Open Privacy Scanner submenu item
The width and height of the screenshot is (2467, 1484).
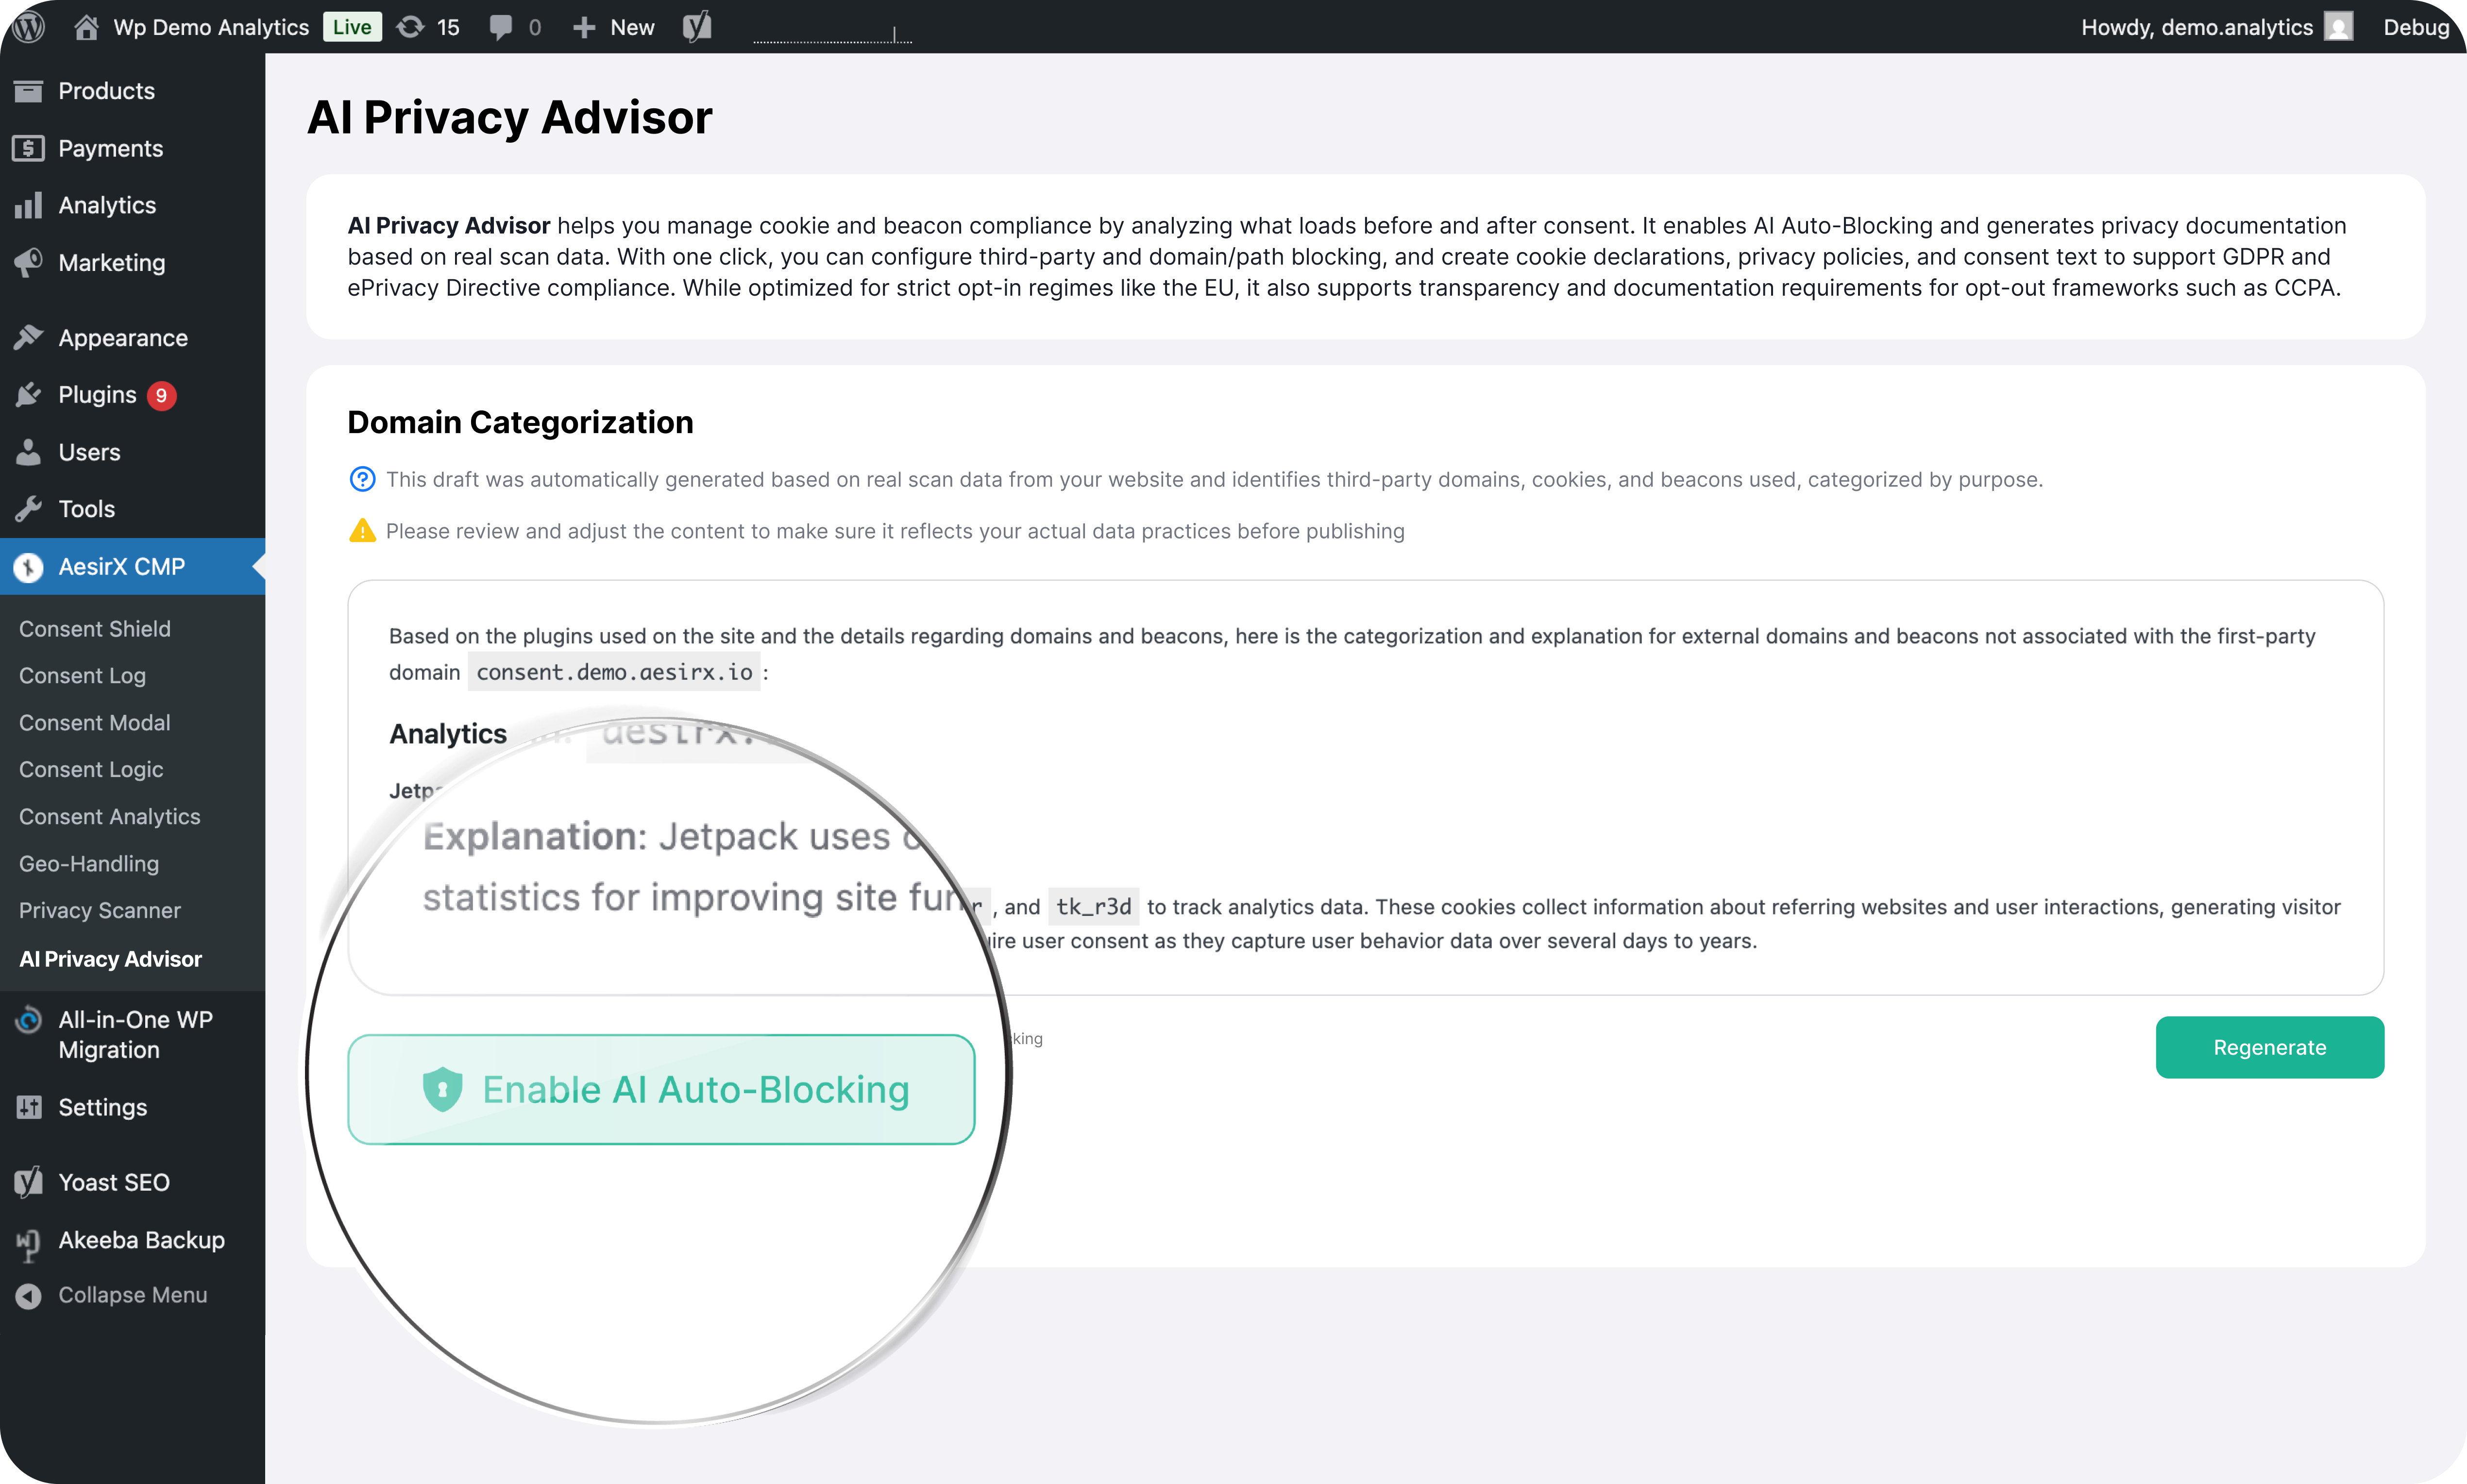click(100, 910)
